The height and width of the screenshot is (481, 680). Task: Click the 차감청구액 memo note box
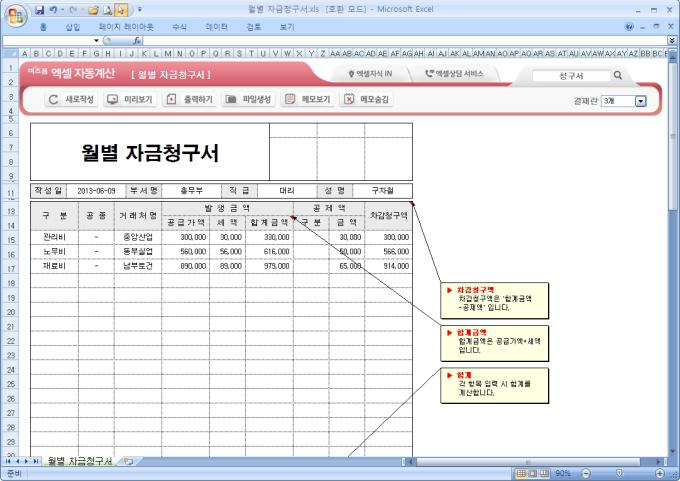(x=494, y=300)
